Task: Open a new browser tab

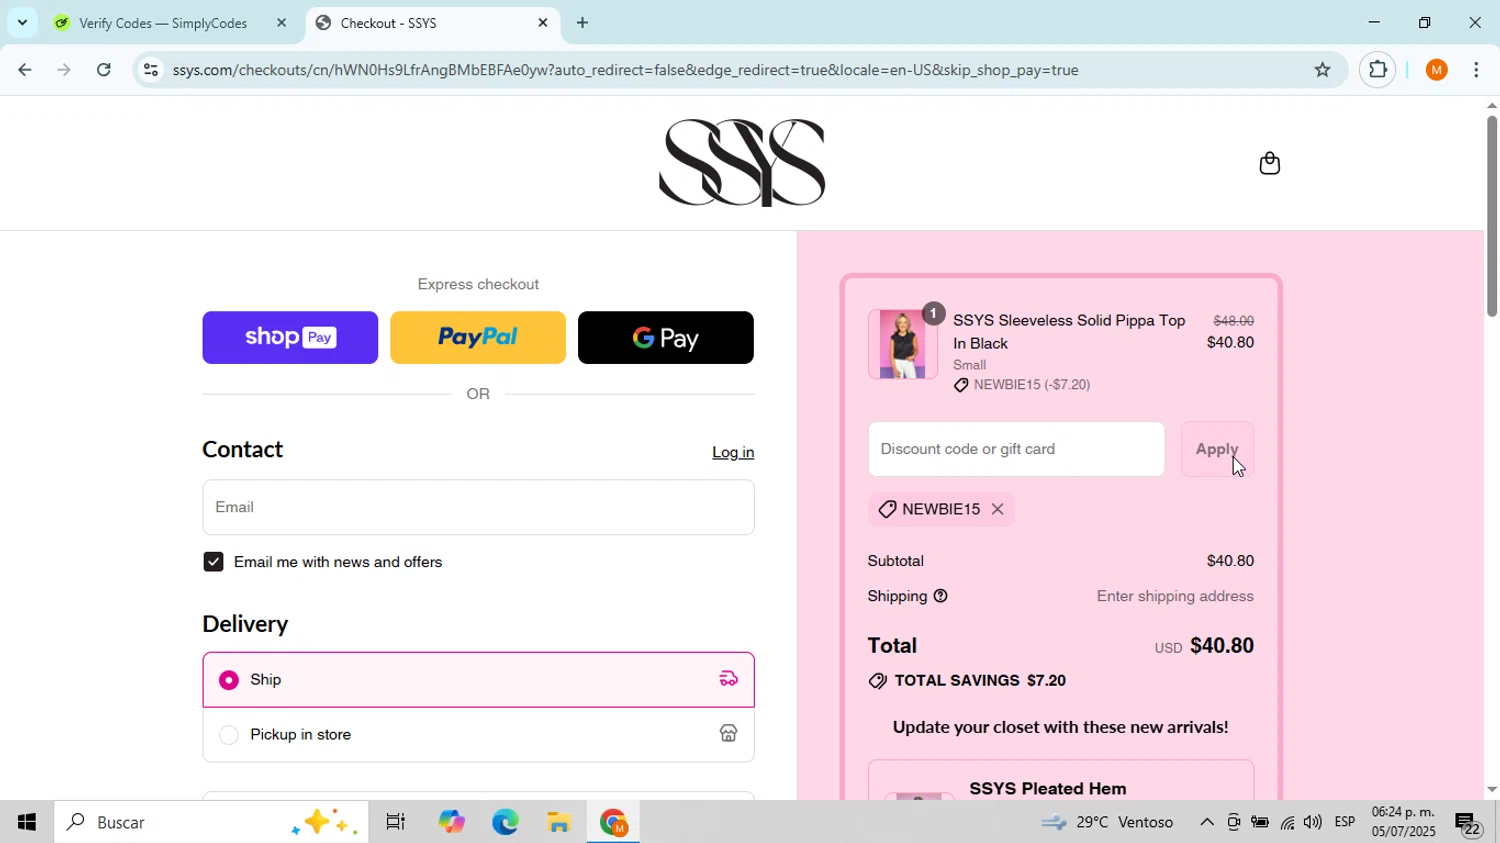Action: point(582,22)
